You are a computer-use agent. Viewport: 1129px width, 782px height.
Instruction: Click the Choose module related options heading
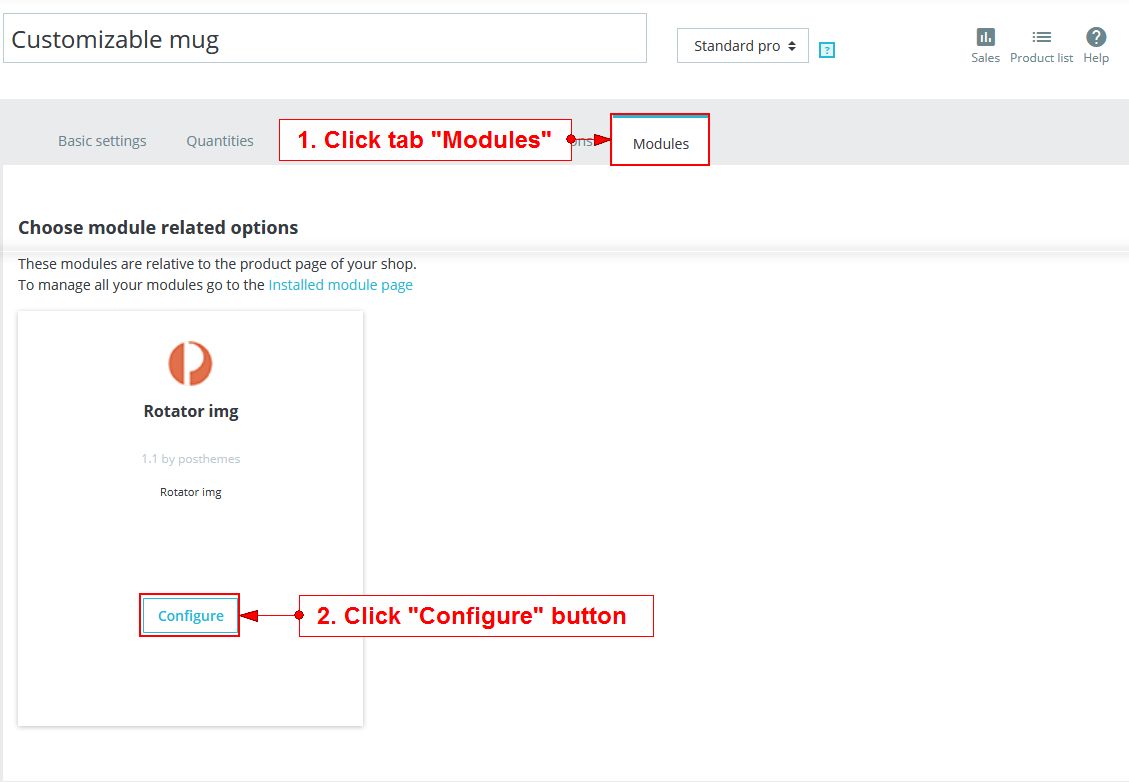pyautogui.click(x=158, y=228)
